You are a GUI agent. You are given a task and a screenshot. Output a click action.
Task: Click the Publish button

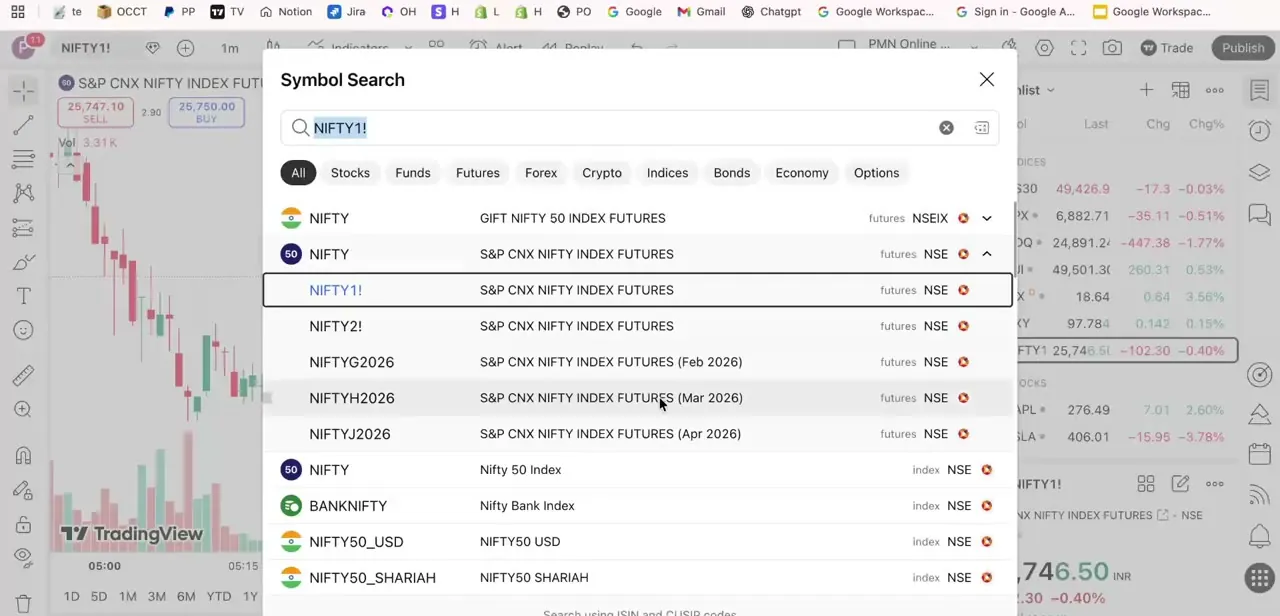pos(1243,48)
